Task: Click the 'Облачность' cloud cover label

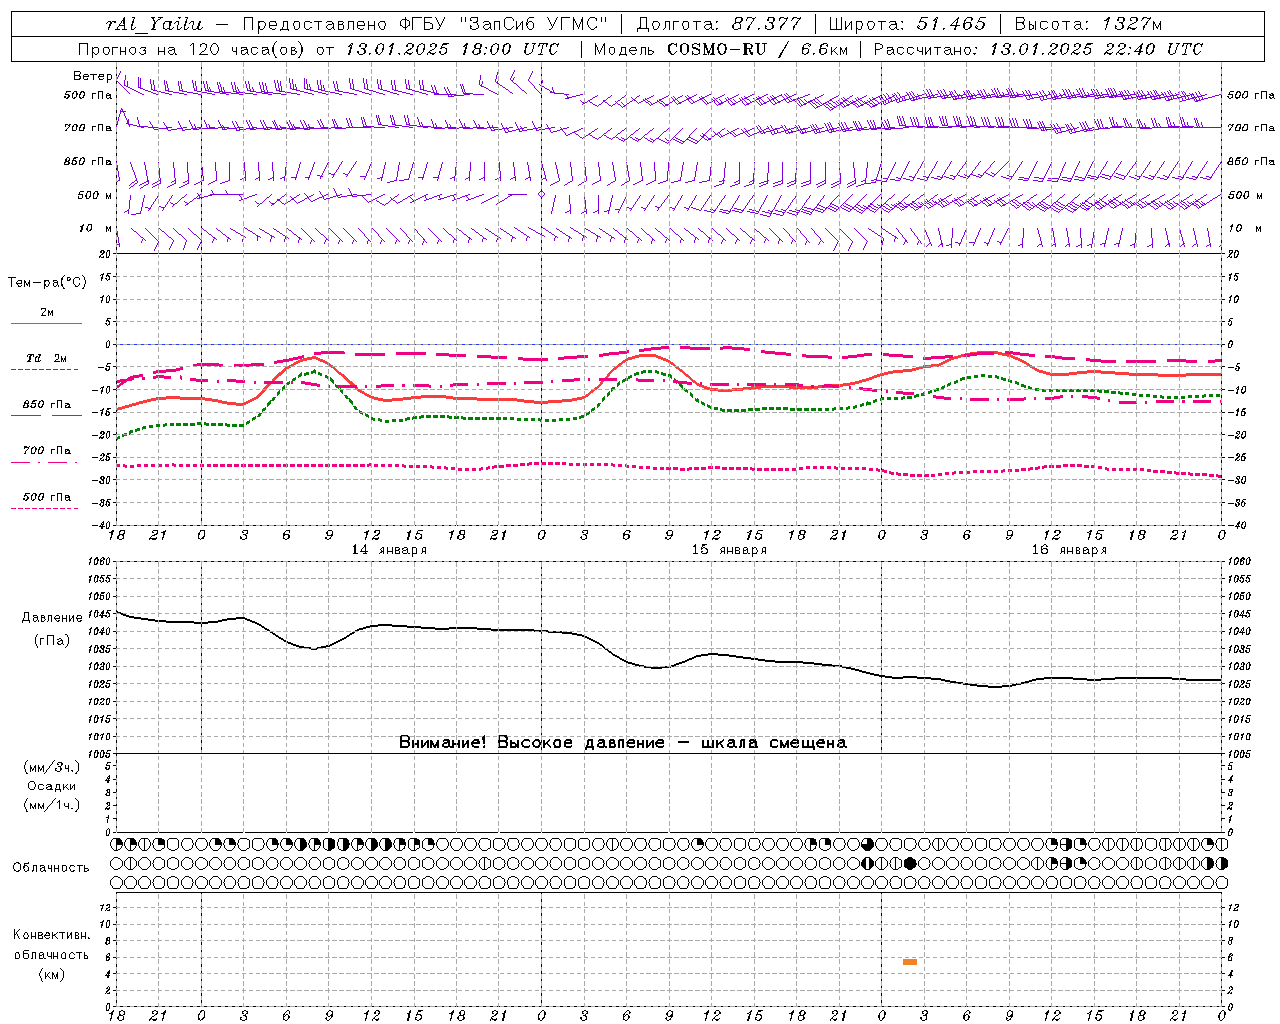Action: point(51,868)
